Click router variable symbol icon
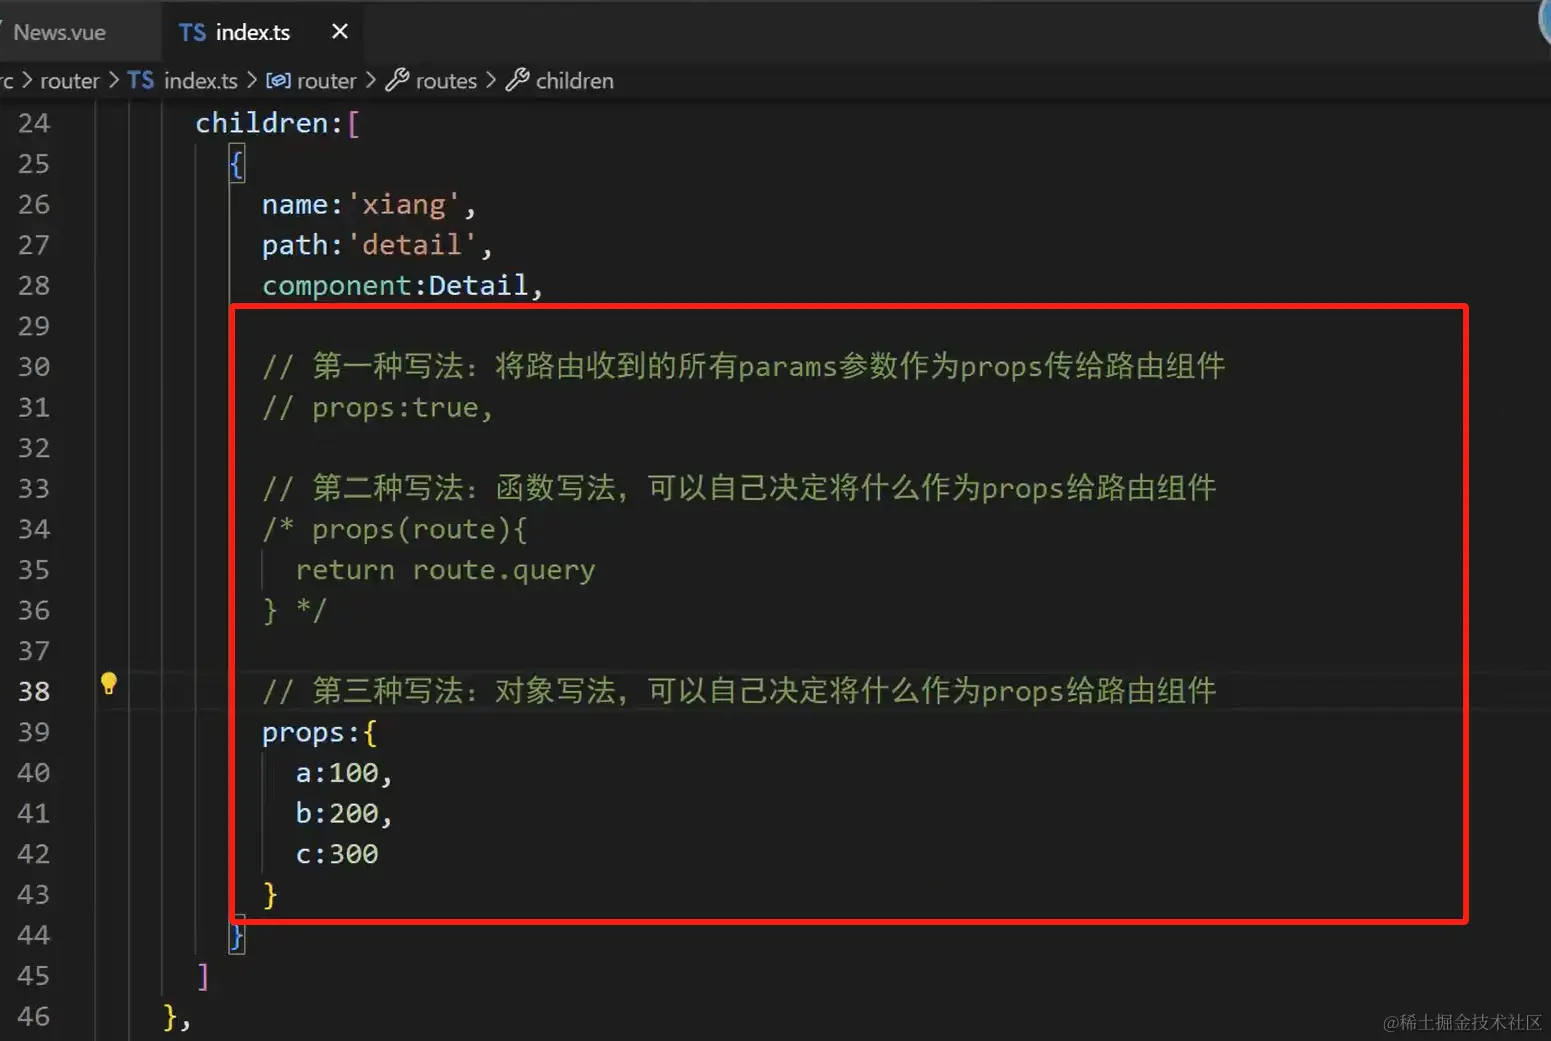Viewport: 1551px width, 1041px height. 279,80
